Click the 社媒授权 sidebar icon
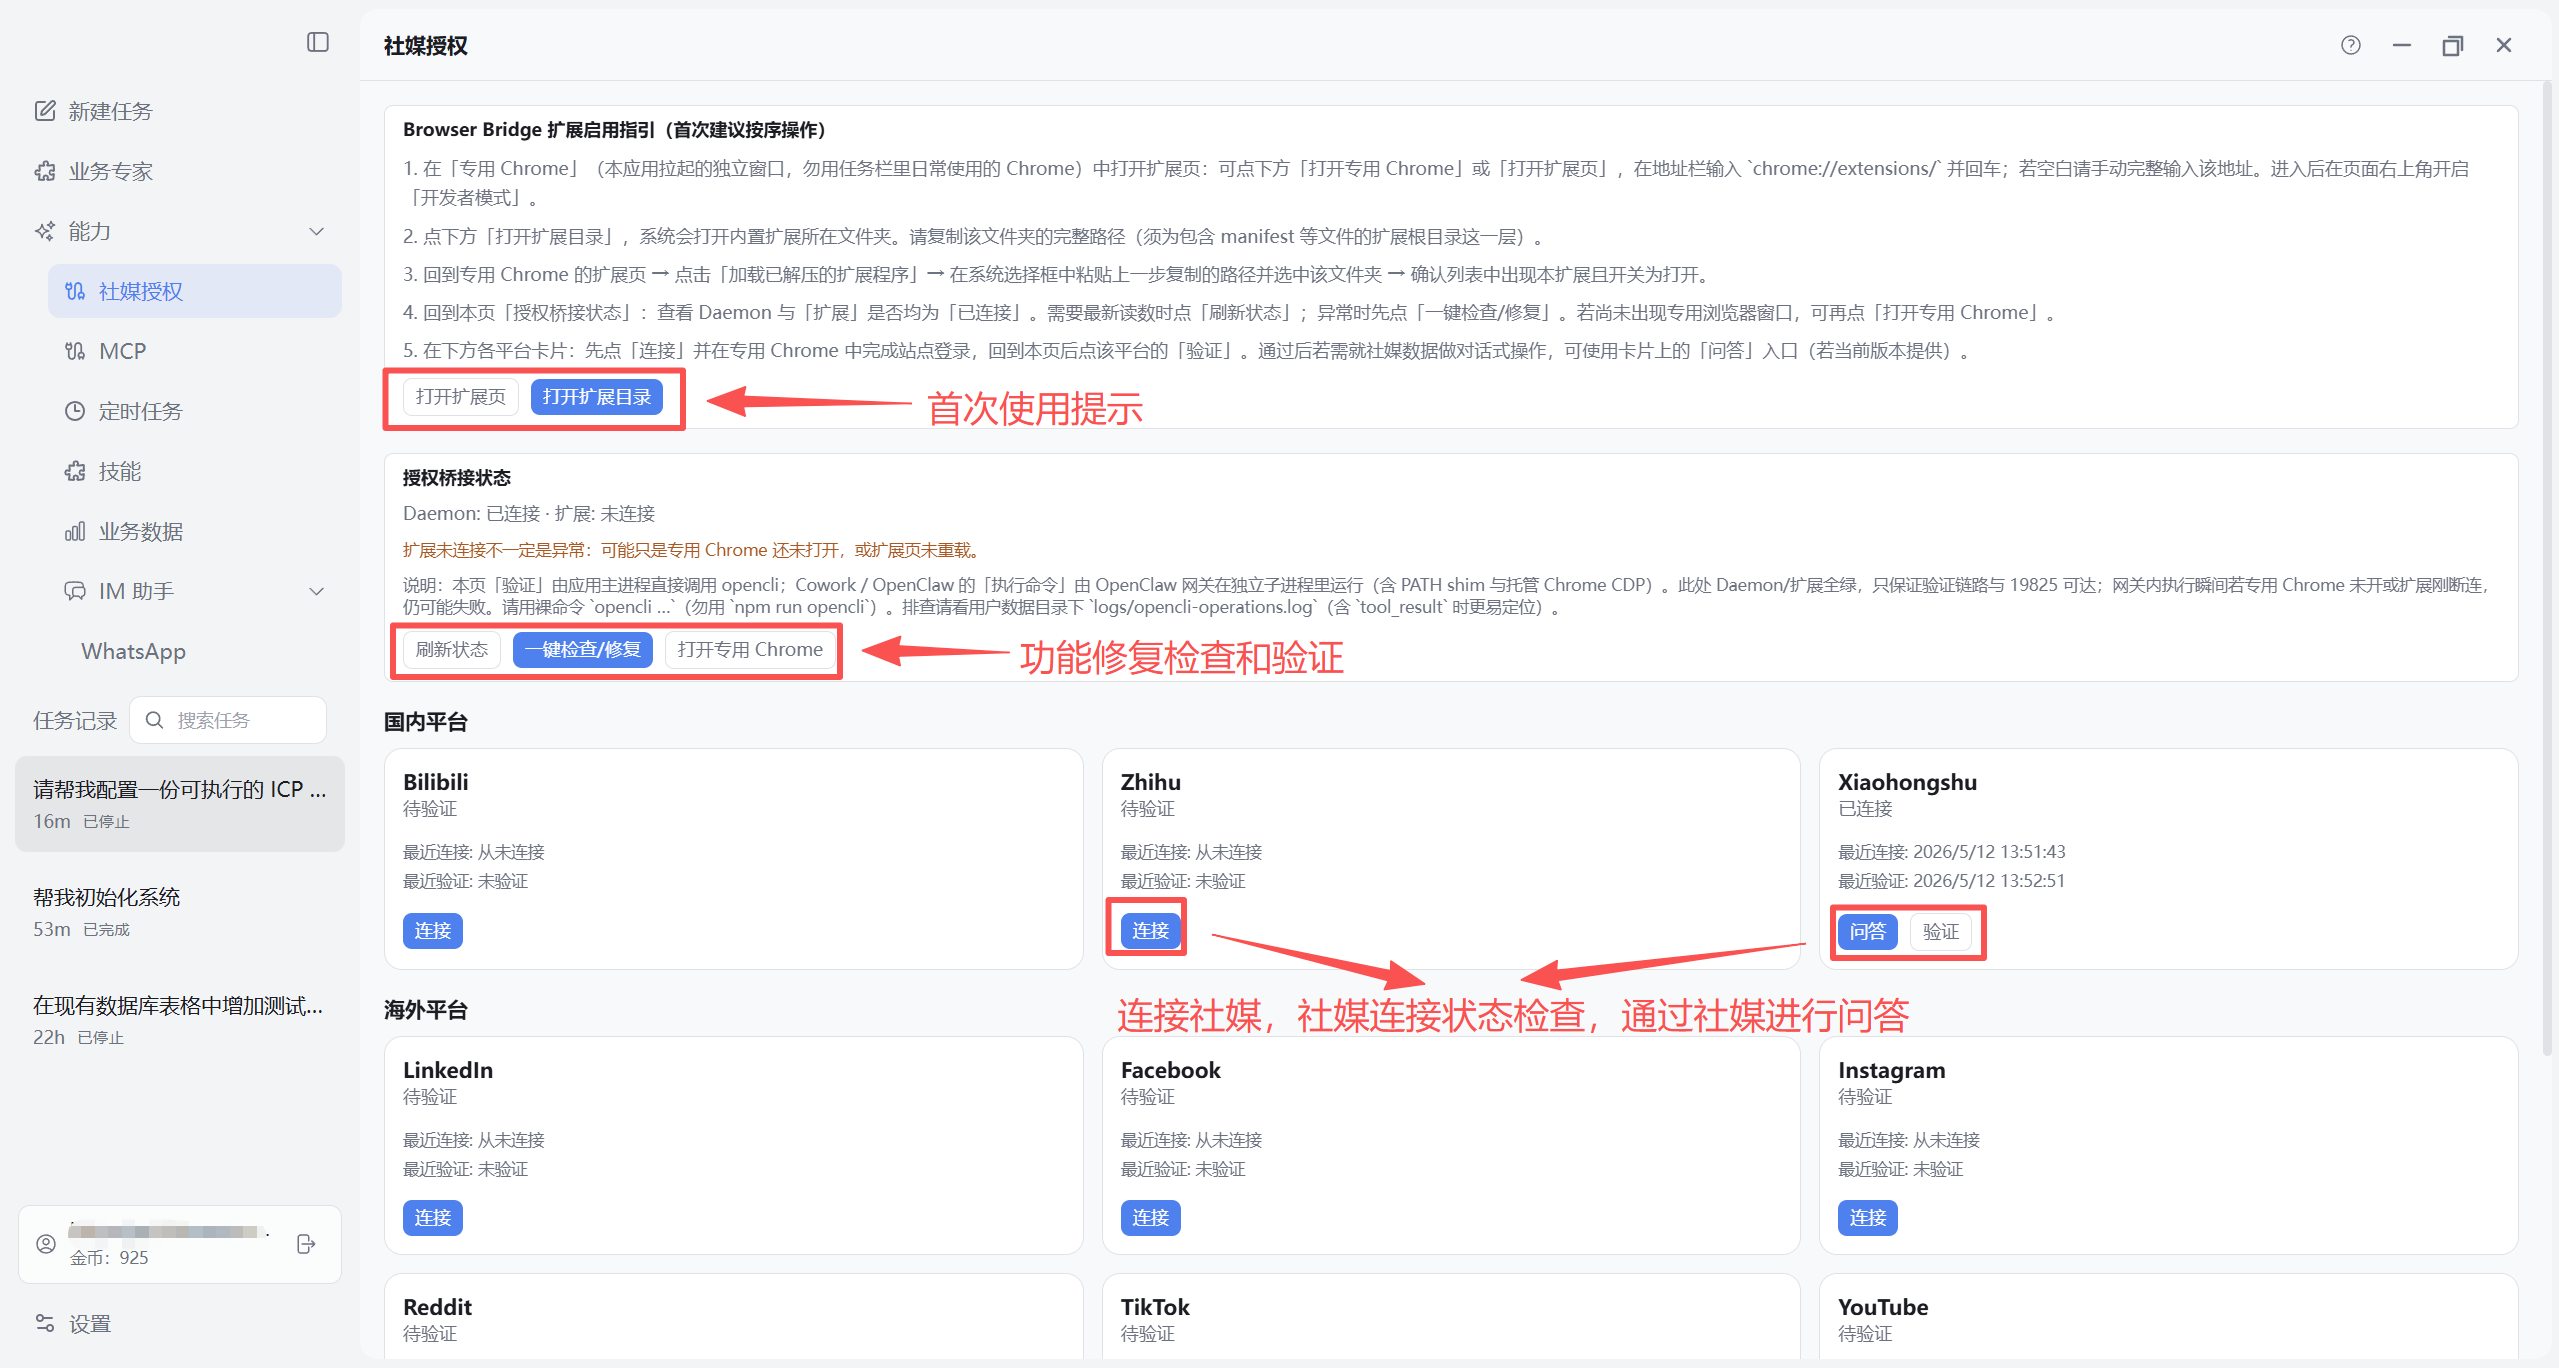Screen dimensions: 2559x1368 click(75, 291)
